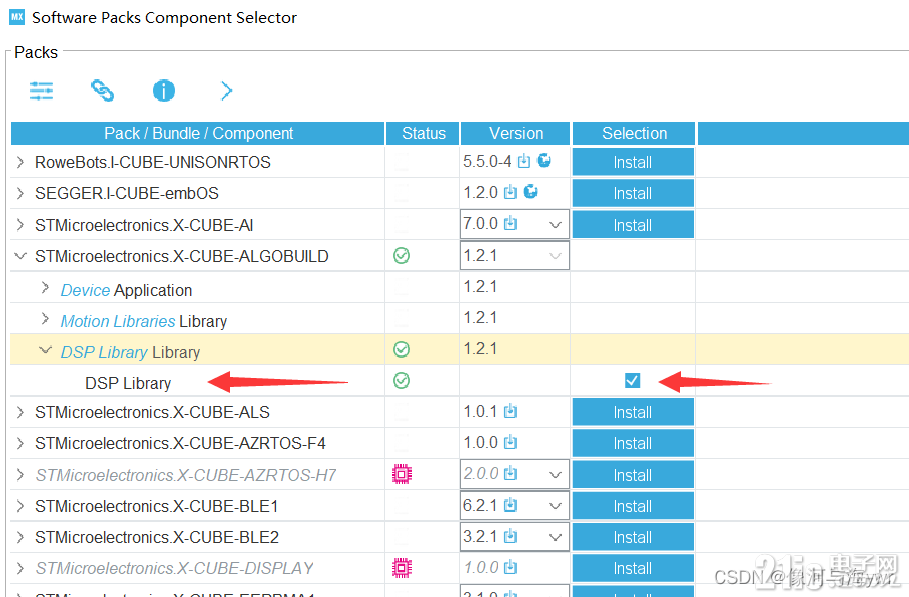The width and height of the screenshot is (909, 597).
Task: Install the X-CUBE-AZRTOS-F4 pack
Action: [x=633, y=443]
